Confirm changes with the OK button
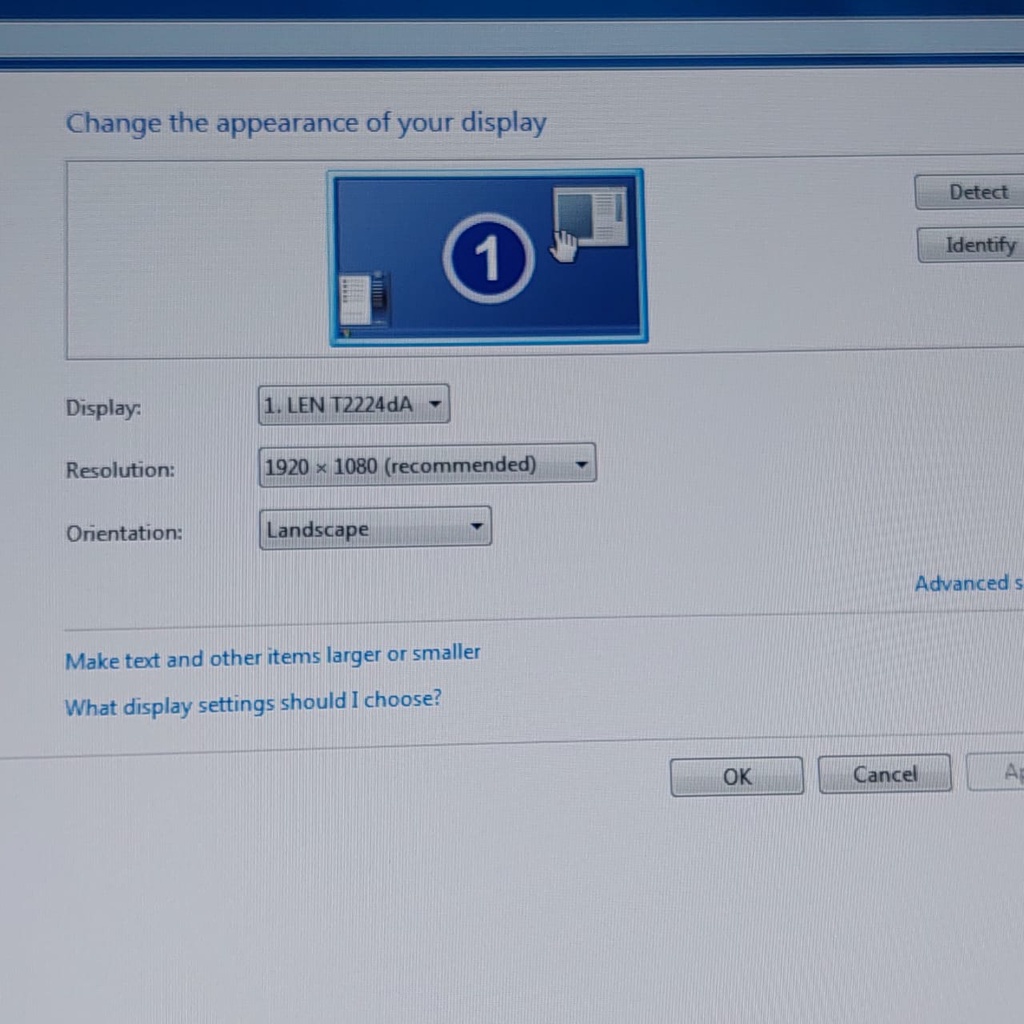This screenshot has width=1024, height=1024. pos(736,776)
